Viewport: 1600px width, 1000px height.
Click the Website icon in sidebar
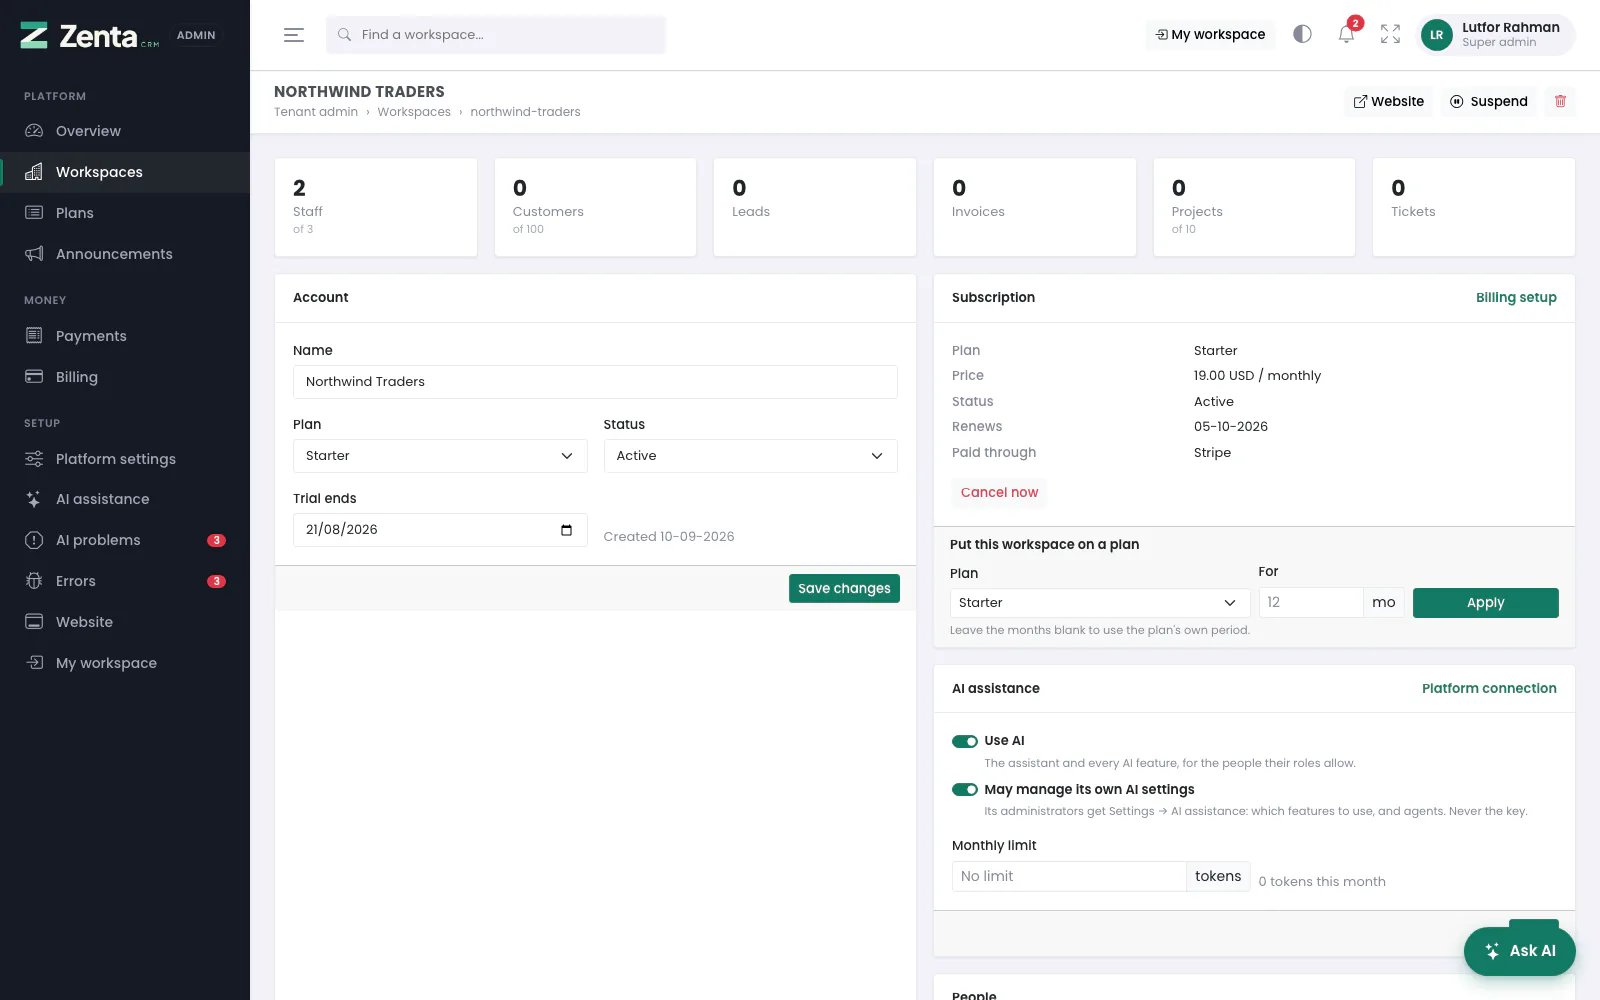coord(34,622)
